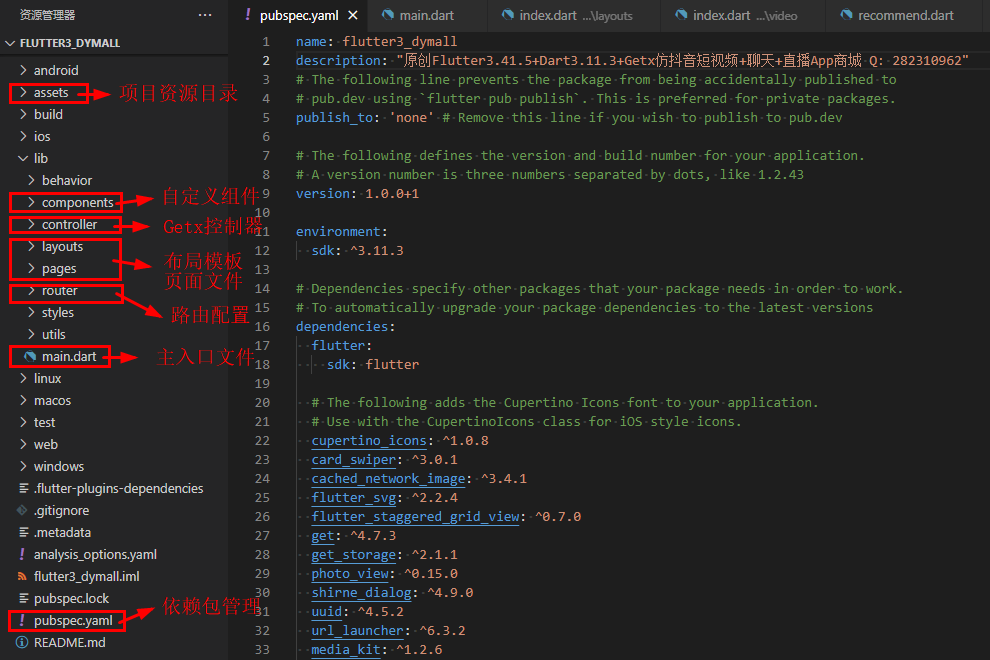
Task: Open .flutter-plugins-dependencies file
Action: point(119,488)
